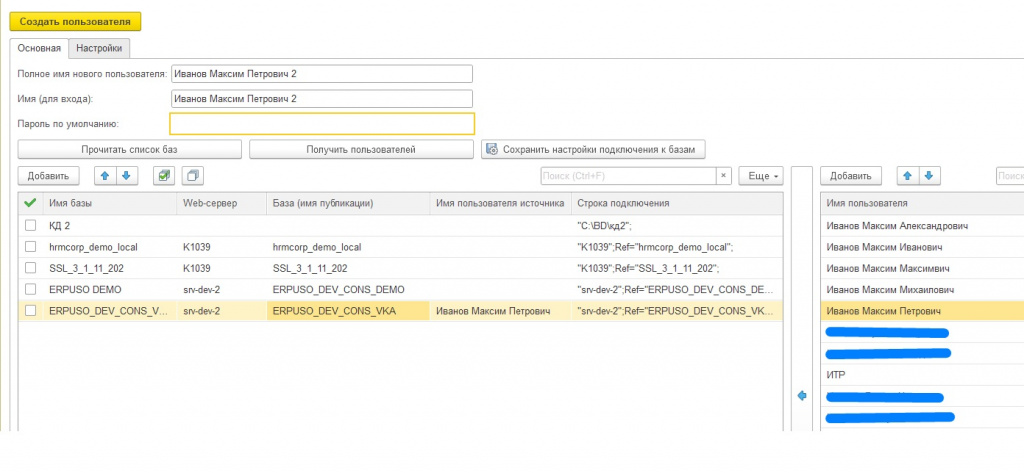Toggle the checkbox for КД 2 base
The width and height of the screenshot is (1024, 476).
pos(30,225)
